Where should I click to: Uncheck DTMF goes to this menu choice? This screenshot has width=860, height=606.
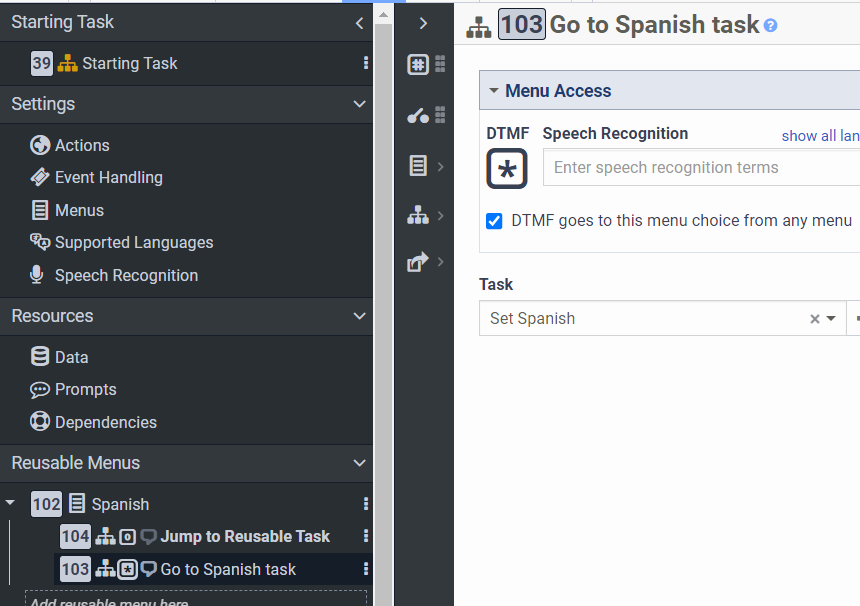(494, 221)
